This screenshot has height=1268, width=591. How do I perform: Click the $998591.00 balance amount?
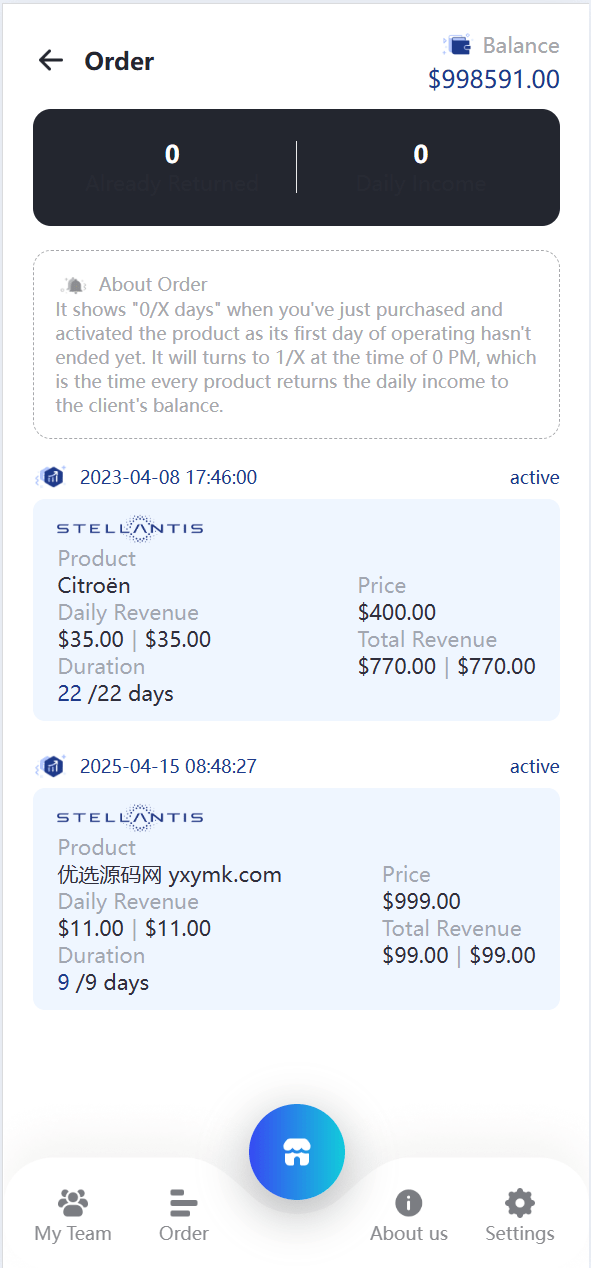[x=494, y=79]
